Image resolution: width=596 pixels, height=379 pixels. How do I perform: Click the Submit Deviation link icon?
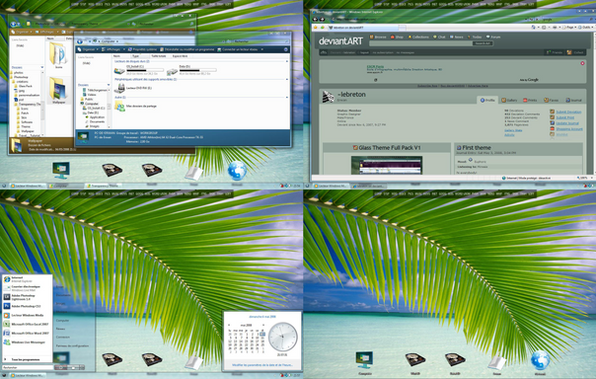(x=552, y=112)
